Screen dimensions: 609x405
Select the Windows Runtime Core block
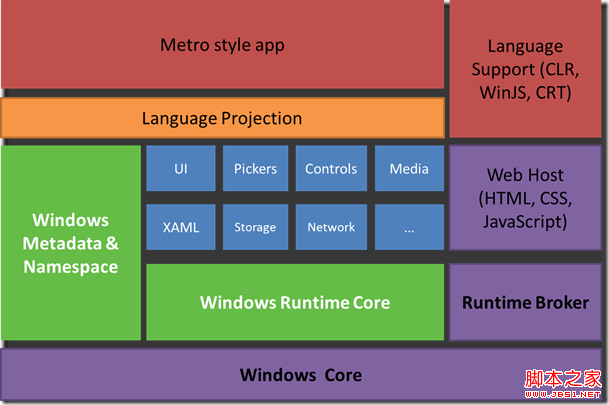click(295, 302)
